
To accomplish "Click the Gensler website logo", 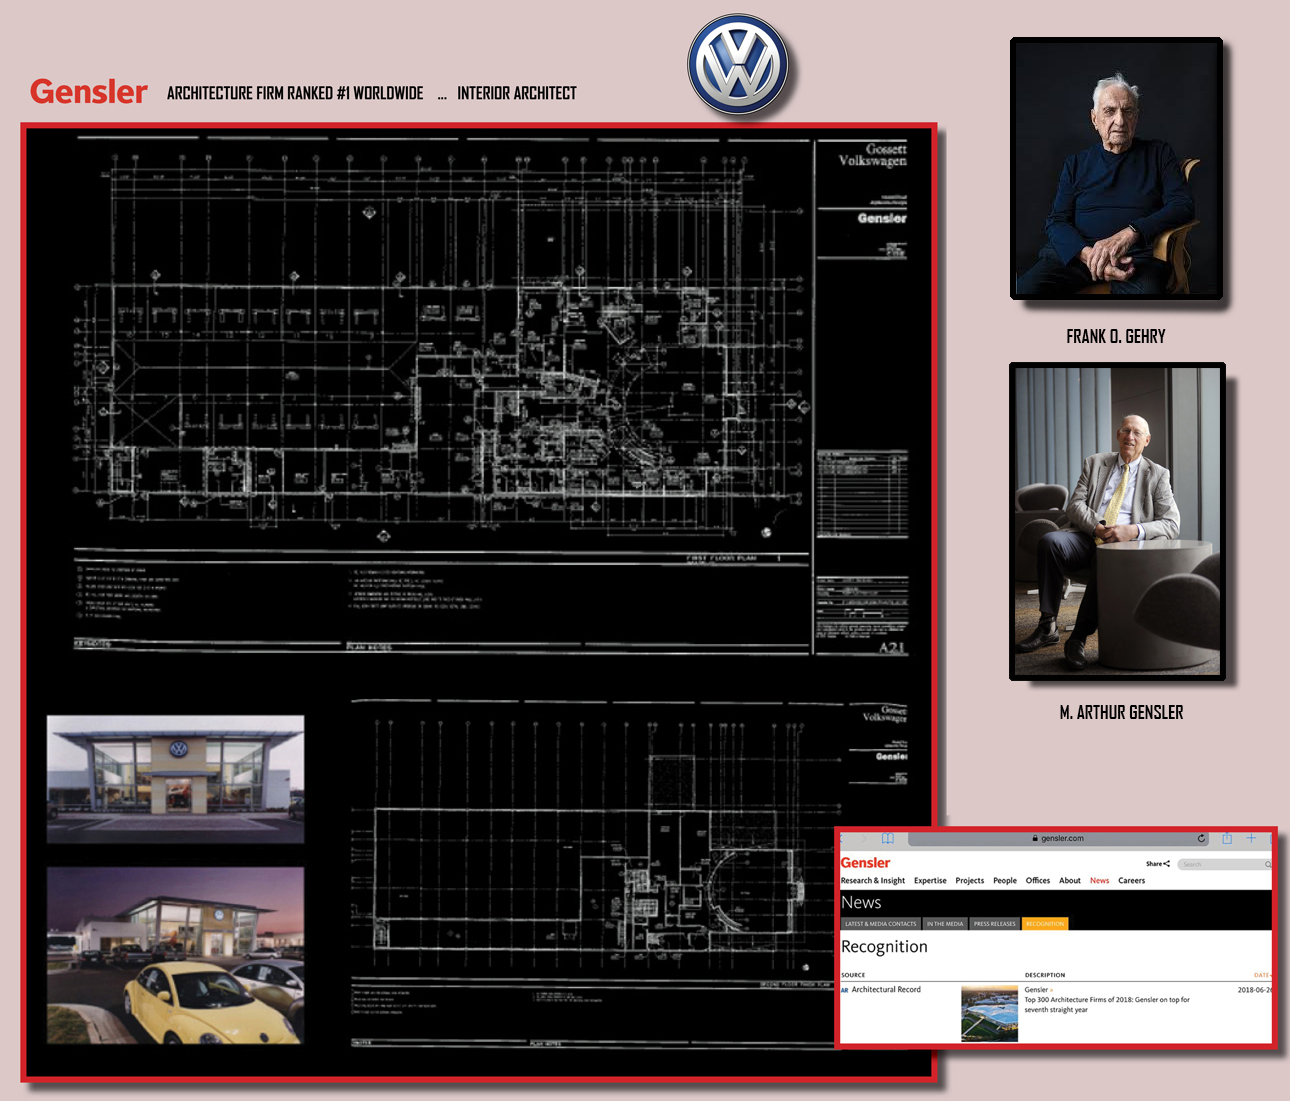I will [x=865, y=862].
